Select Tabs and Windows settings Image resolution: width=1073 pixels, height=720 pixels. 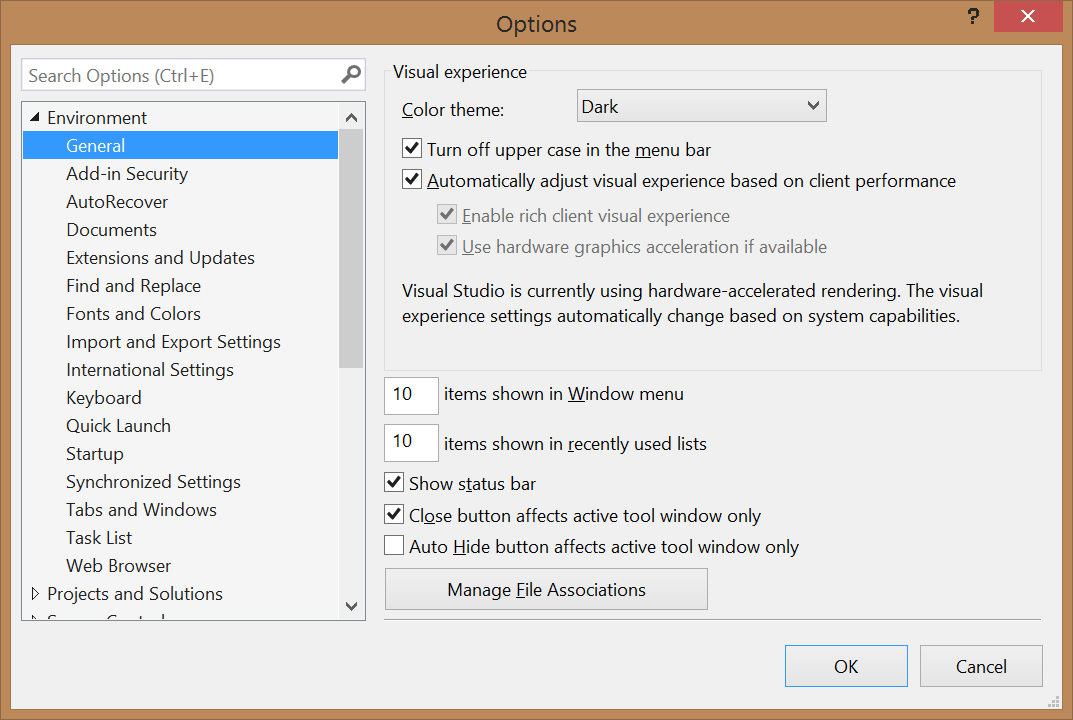(x=141, y=510)
